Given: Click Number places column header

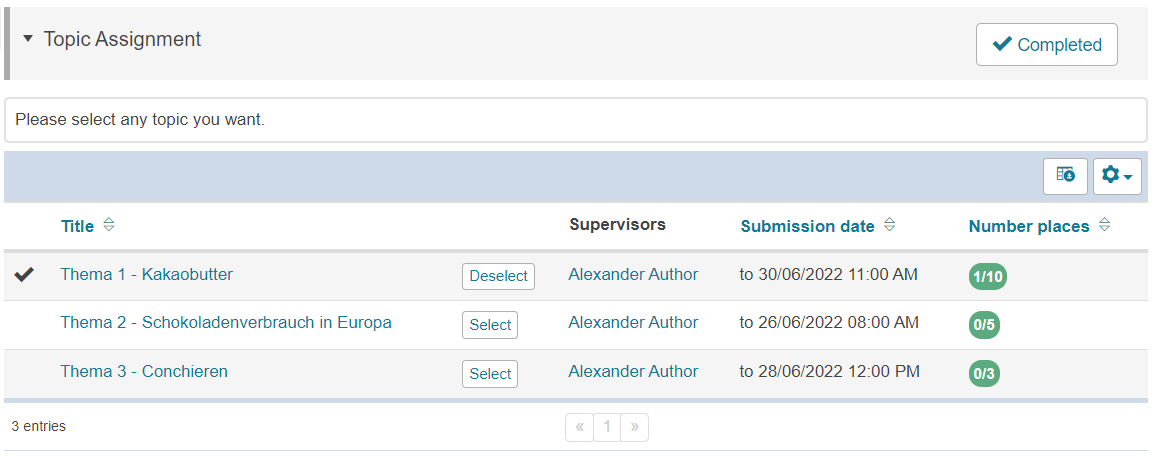Looking at the screenshot, I should (1028, 226).
